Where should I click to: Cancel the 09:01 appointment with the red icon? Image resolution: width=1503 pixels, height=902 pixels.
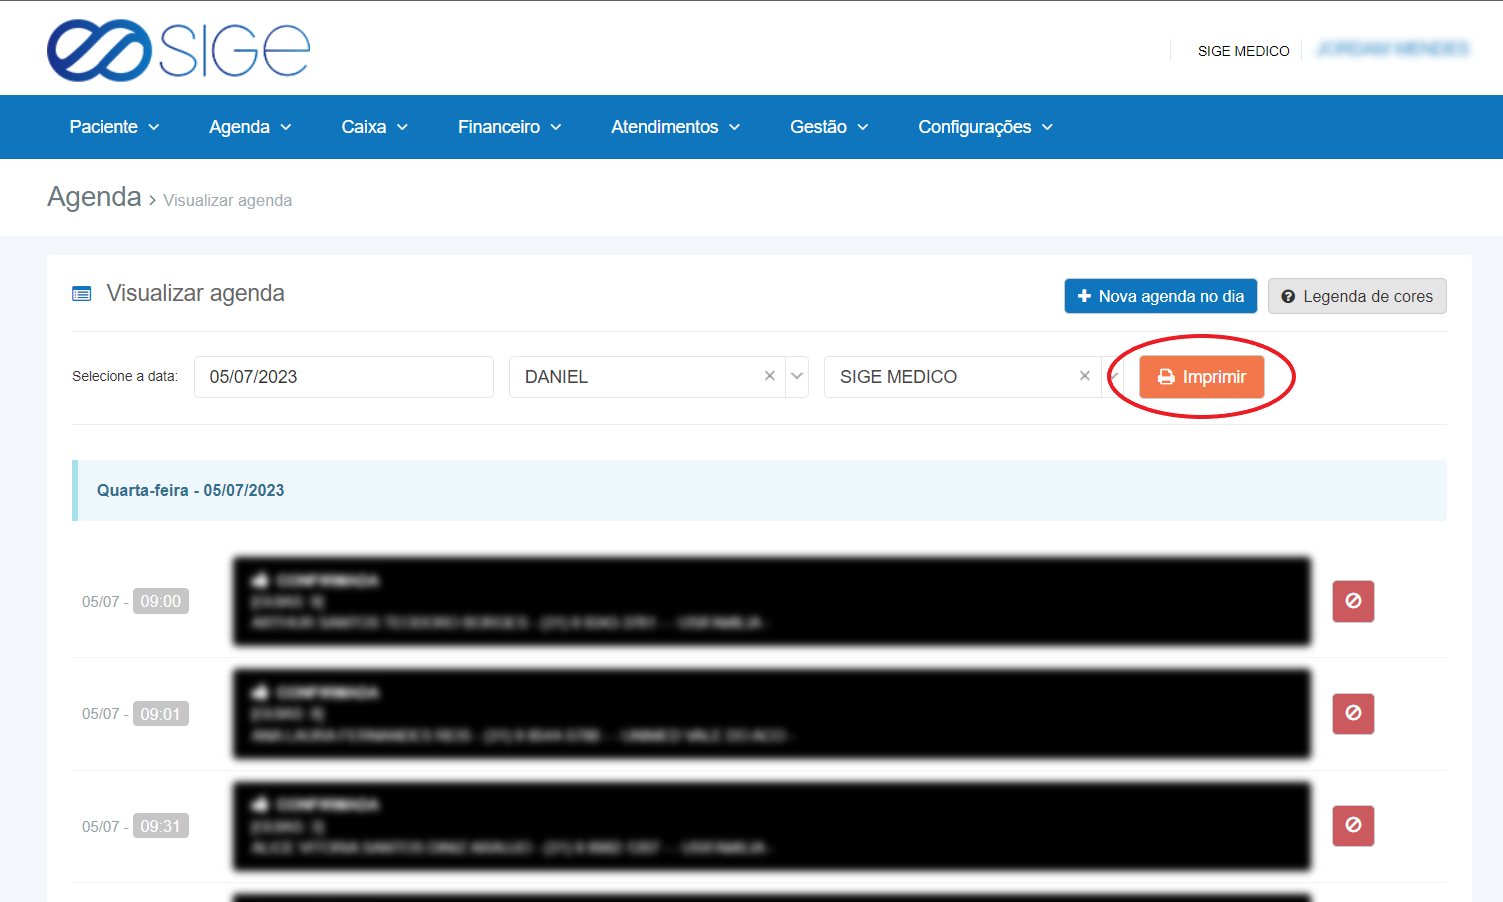(x=1353, y=713)
